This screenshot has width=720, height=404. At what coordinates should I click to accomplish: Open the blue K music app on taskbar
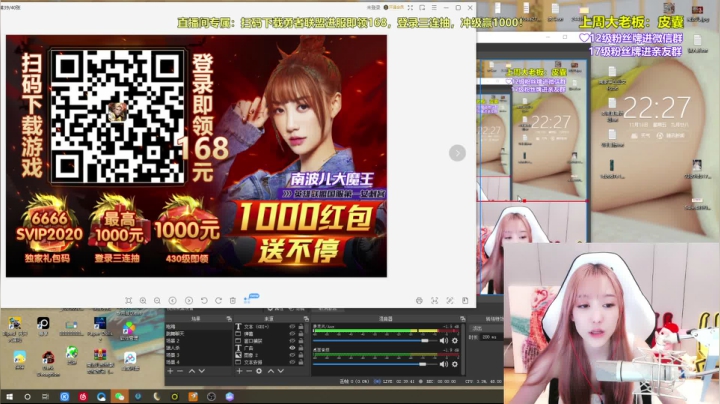coord(65,396)
